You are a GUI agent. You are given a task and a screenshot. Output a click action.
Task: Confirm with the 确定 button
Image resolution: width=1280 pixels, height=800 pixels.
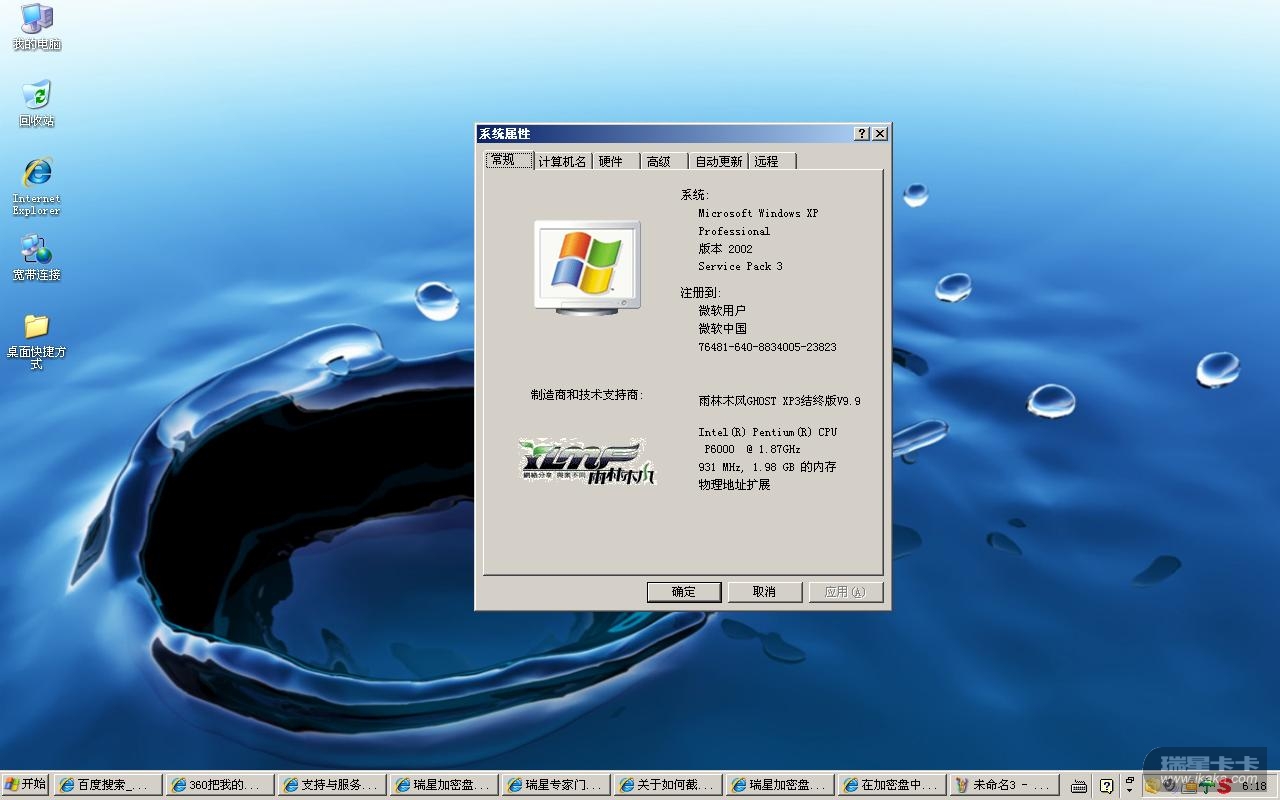(x=684, y=592)
